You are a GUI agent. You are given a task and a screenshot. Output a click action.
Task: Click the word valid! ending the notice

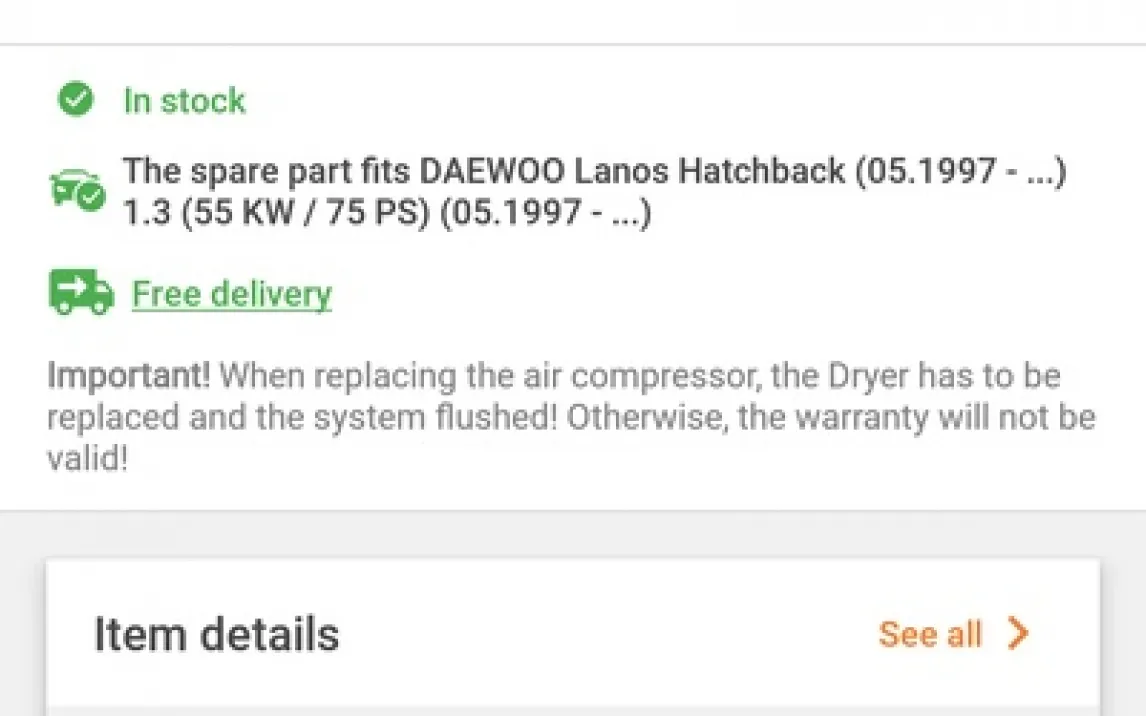pyautogui.click(x=88, y=458)
